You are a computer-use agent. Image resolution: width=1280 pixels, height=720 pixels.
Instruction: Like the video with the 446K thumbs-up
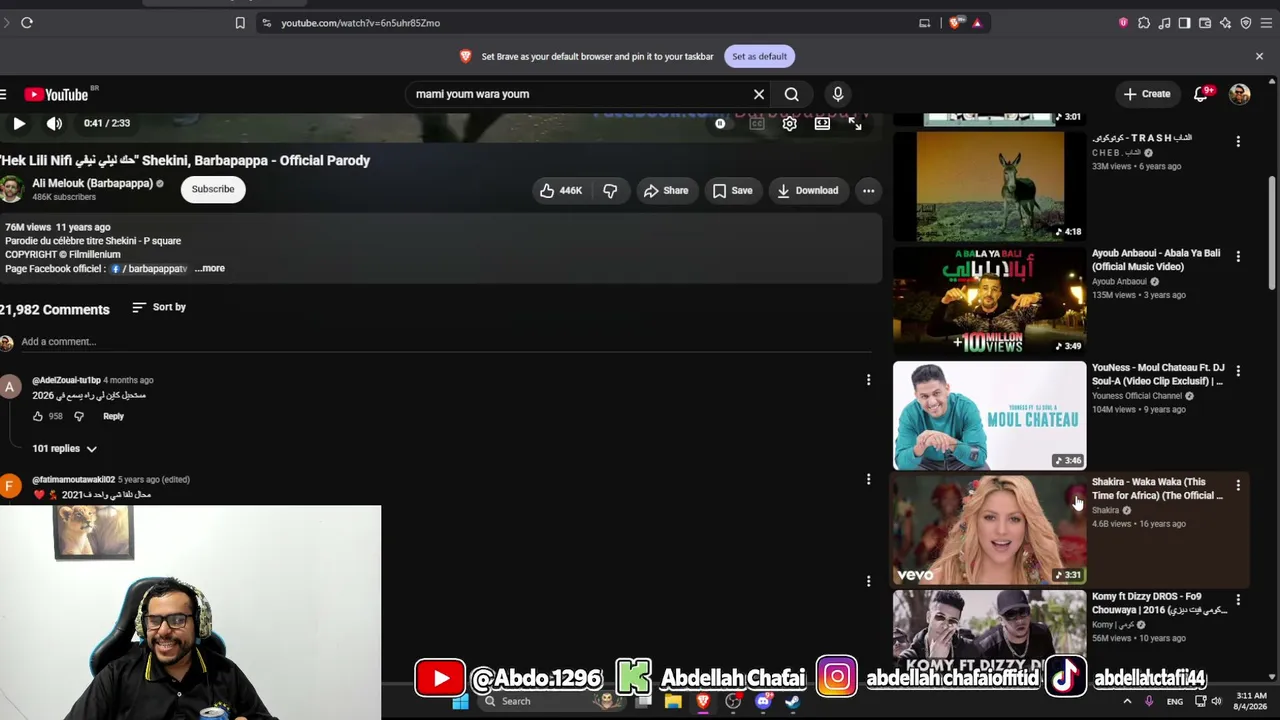tap(561, 191)
